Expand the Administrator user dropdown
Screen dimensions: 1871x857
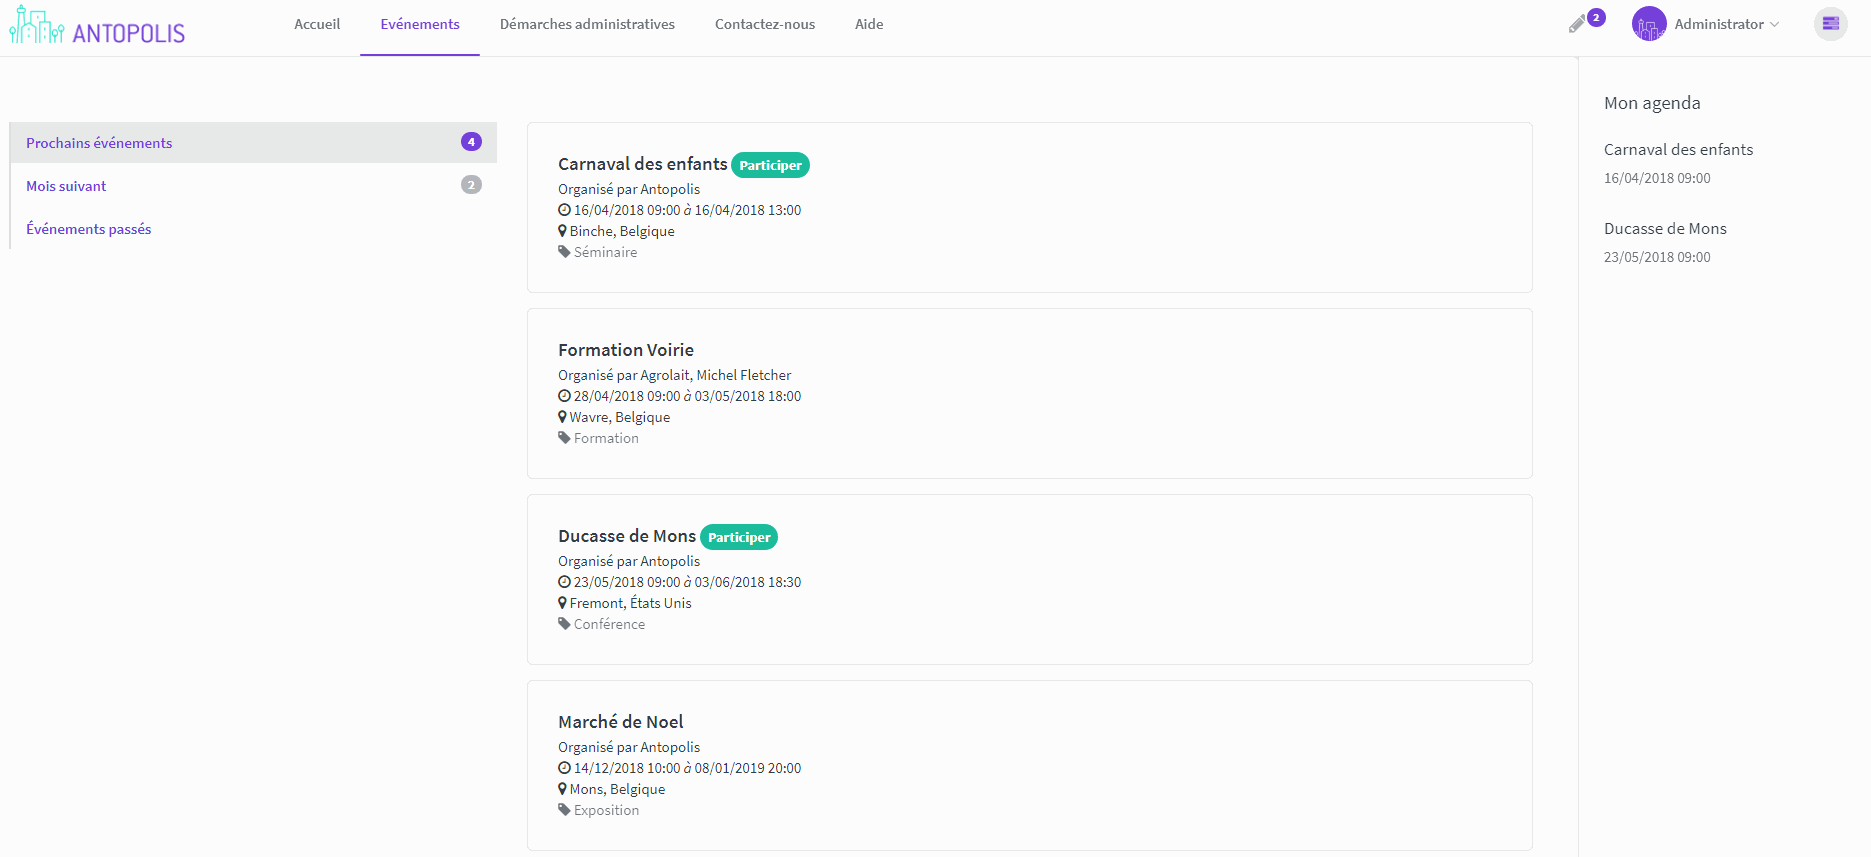tap(1726, 24)
